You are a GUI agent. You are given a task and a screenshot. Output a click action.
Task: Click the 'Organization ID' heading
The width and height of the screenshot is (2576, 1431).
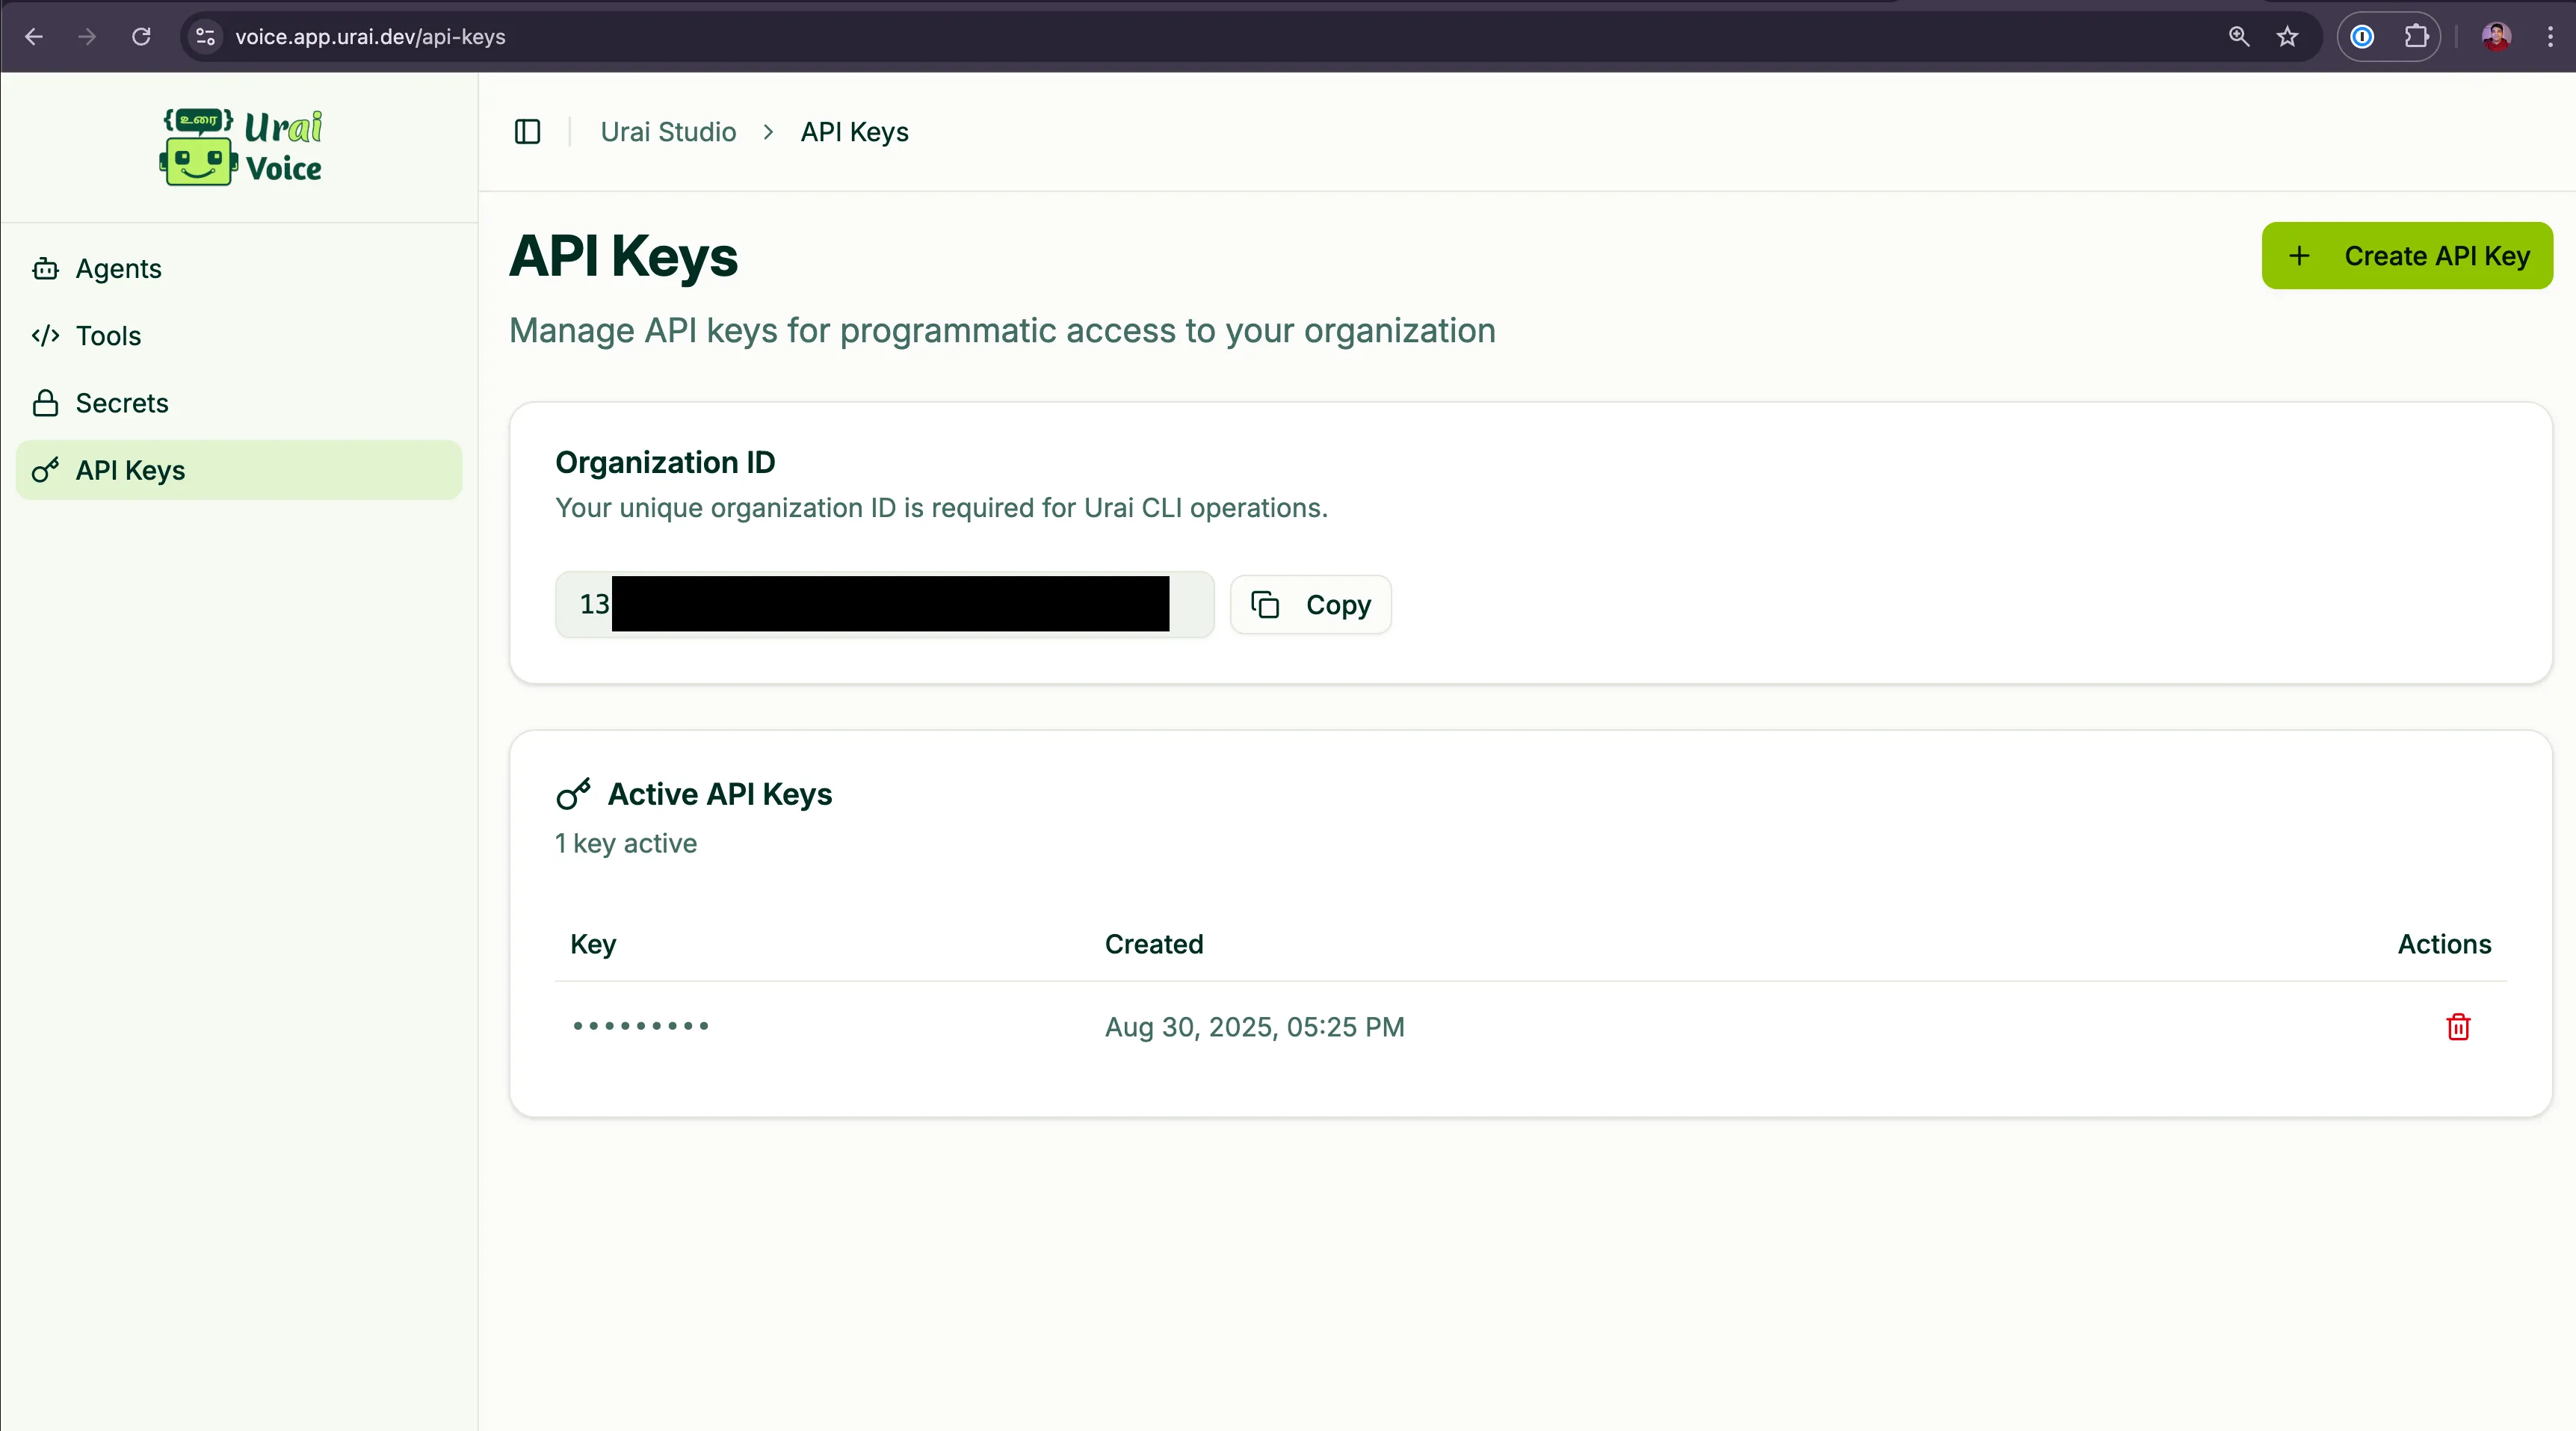[x=665, y=462]
